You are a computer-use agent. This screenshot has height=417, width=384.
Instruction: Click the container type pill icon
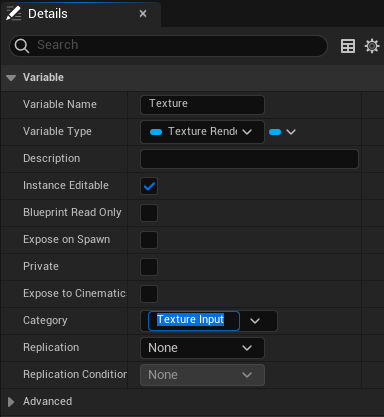pos(275,132)
